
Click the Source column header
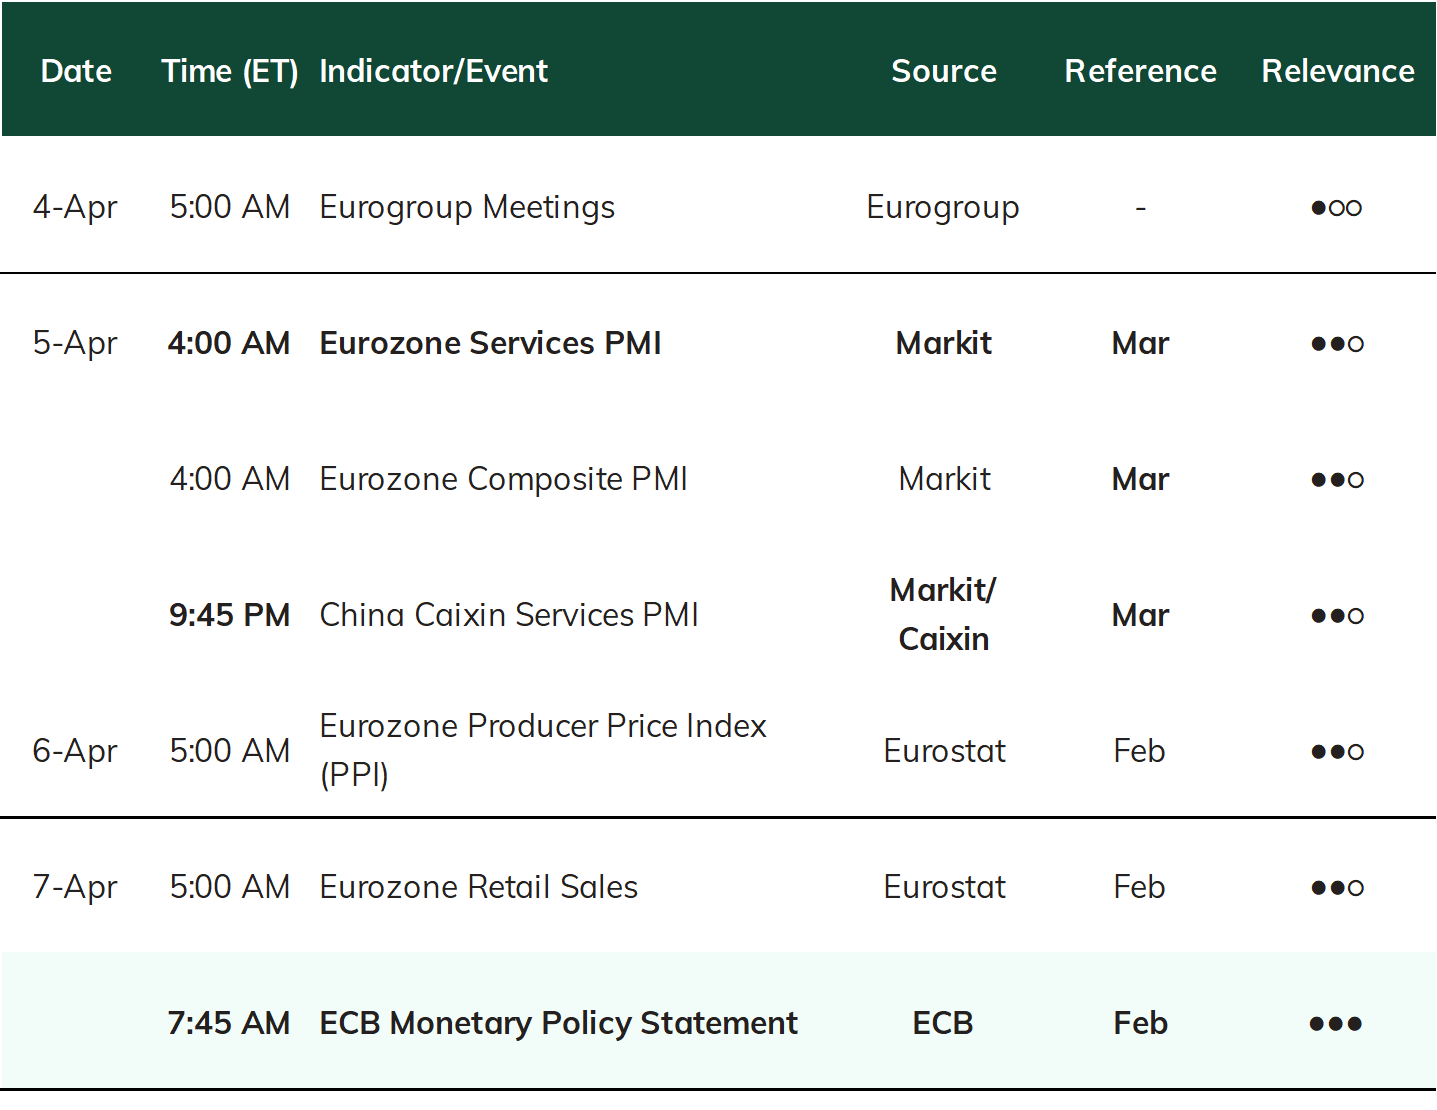[944, 71]
